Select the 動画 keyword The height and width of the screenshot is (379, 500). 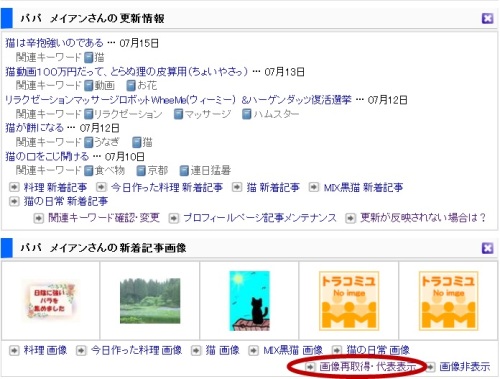(x=105, y=86)
